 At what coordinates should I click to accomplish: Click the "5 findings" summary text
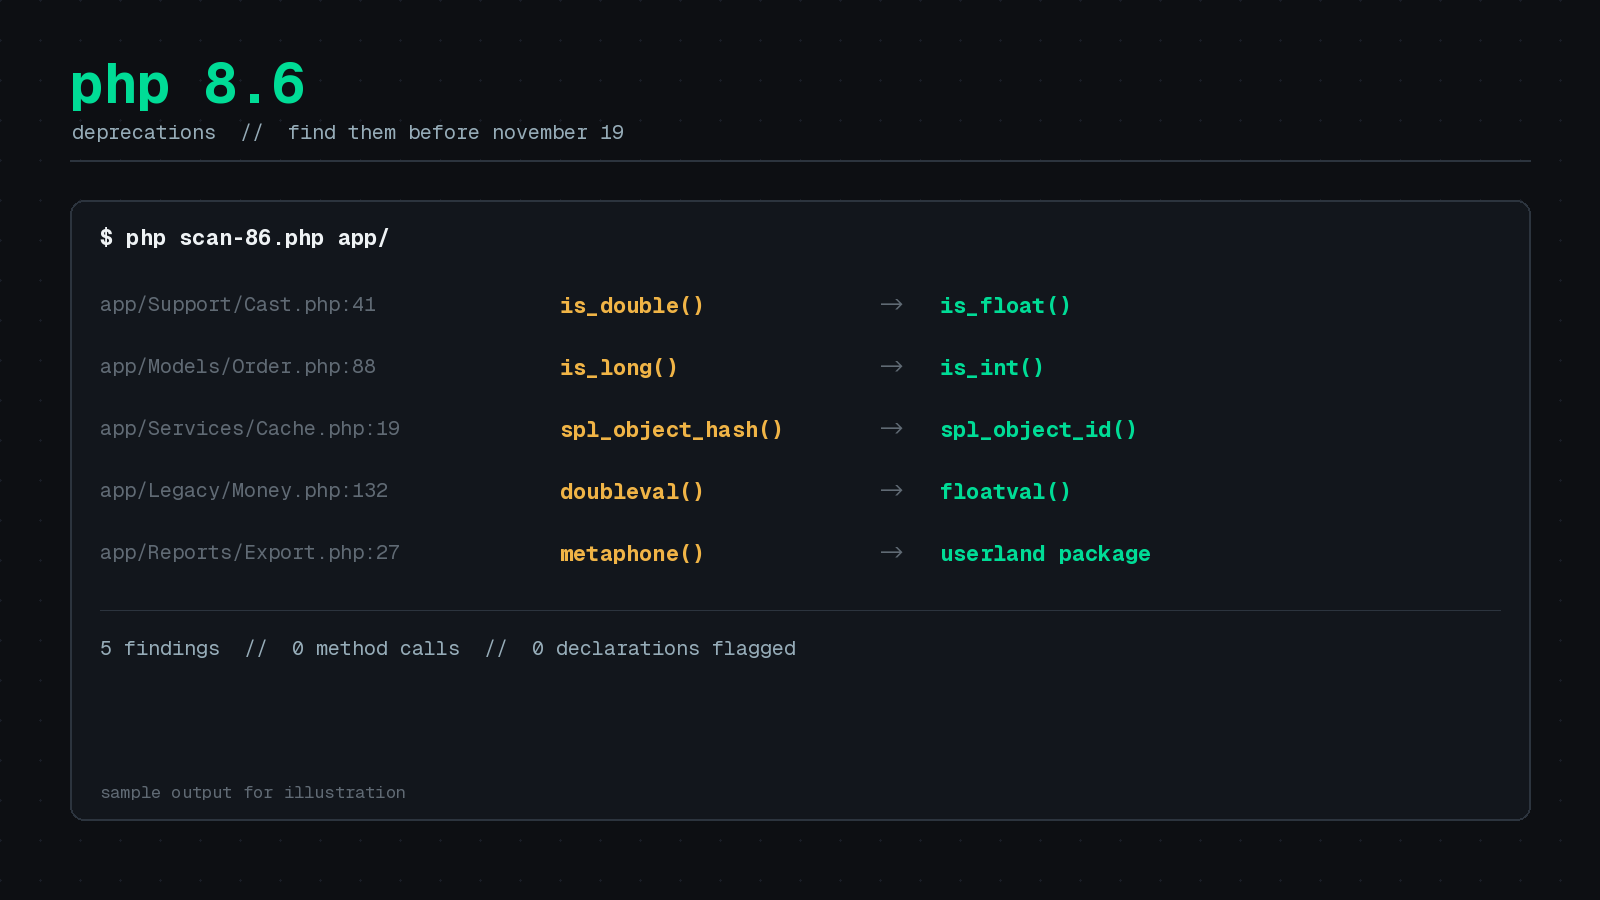[160, 649]
